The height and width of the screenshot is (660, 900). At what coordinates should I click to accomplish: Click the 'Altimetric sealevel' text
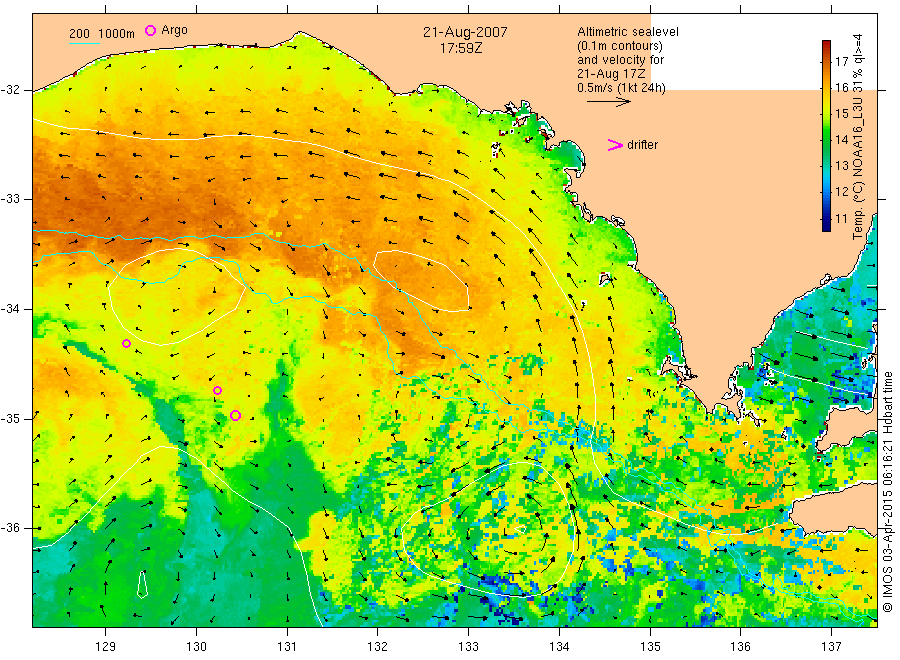point(627,32)
